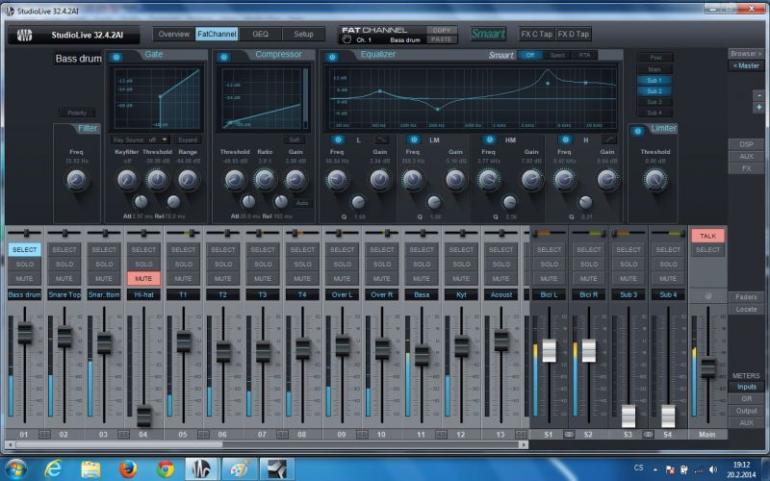
Task: Click the Filter Freq knob
Action: tap(77, 180)
